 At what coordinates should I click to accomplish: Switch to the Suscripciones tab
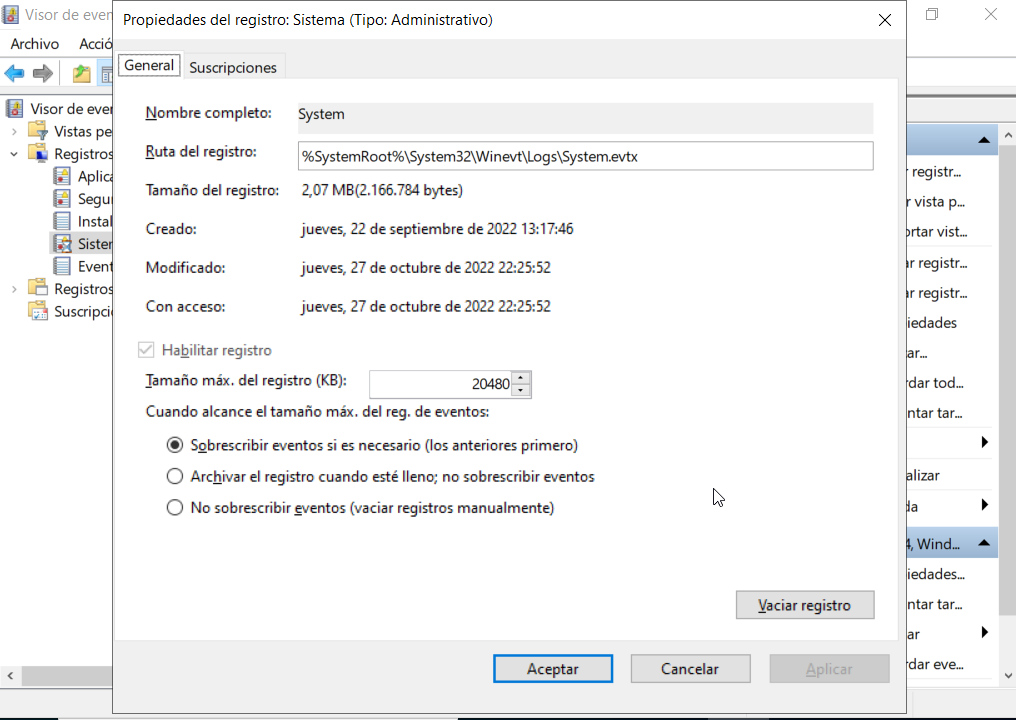pos(233,67)
